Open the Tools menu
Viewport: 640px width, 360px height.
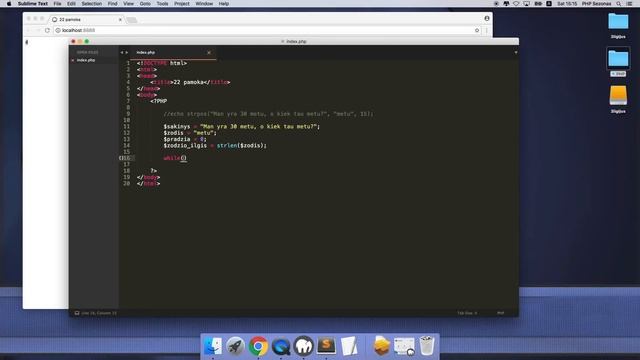point(162,4)
